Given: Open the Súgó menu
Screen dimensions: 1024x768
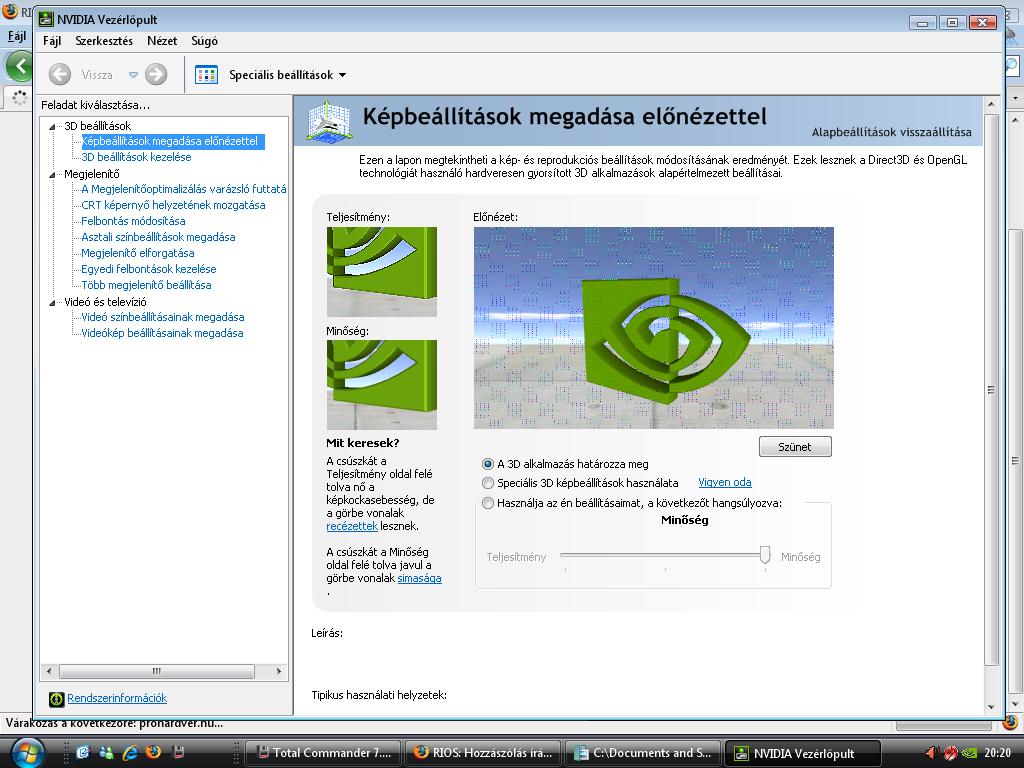Looking at the screenshot, I should [204, 41].
